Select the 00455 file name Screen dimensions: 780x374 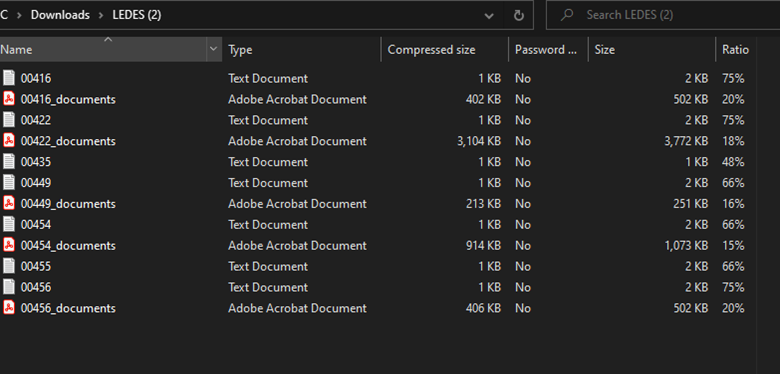[x=36, y=267]
